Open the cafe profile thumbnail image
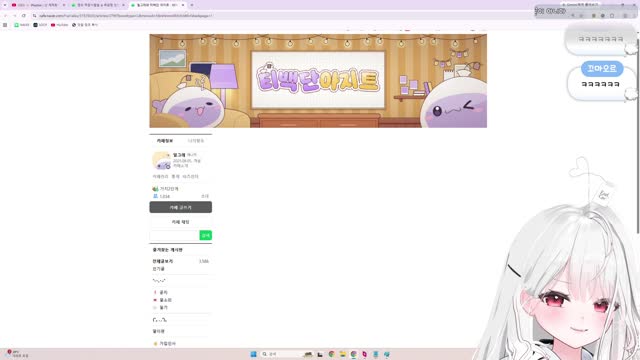Viewport: 640px width, 360px height. click(x=162, y=160)
